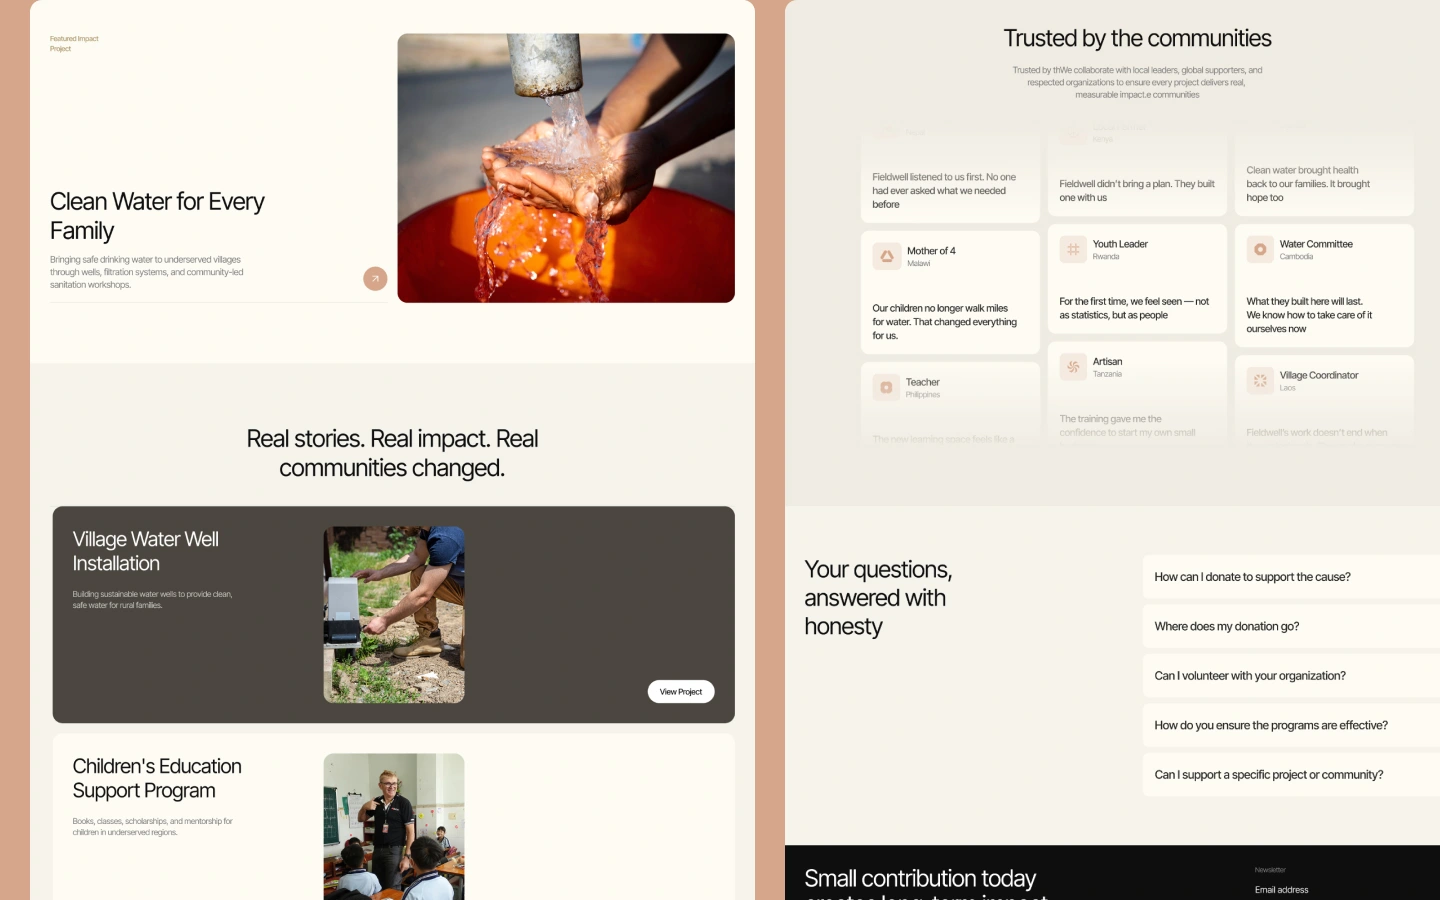
Task: Expand "How can I donate to support the cause?"
Action: point(1291,577)
